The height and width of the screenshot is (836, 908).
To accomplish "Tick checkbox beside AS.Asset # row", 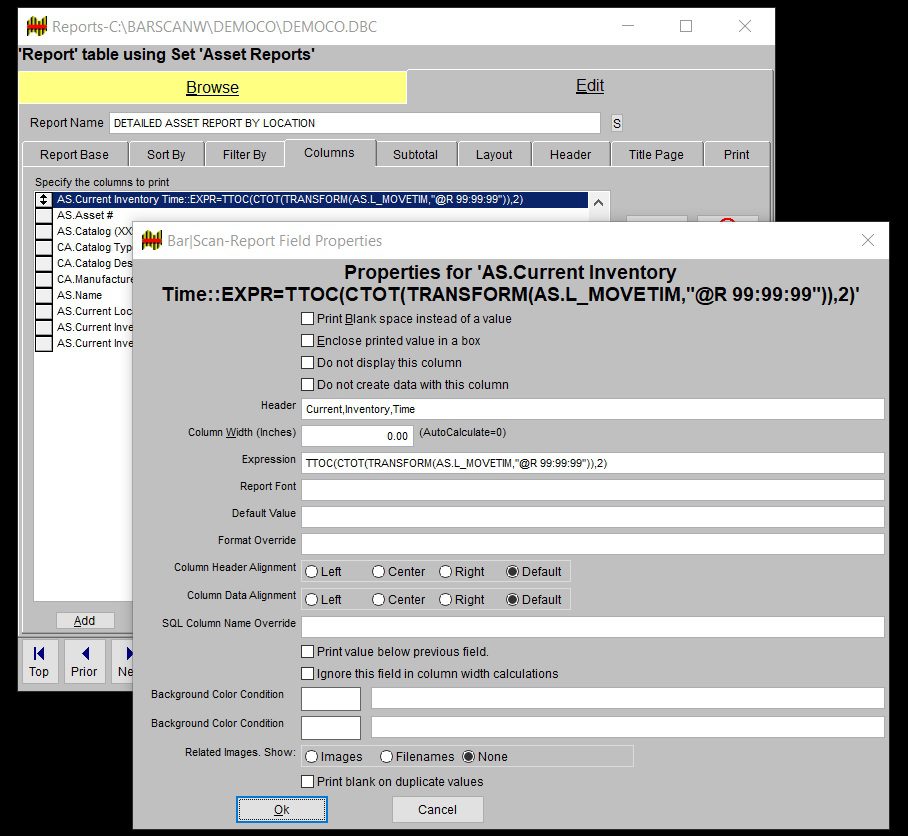I will (43, 215).
